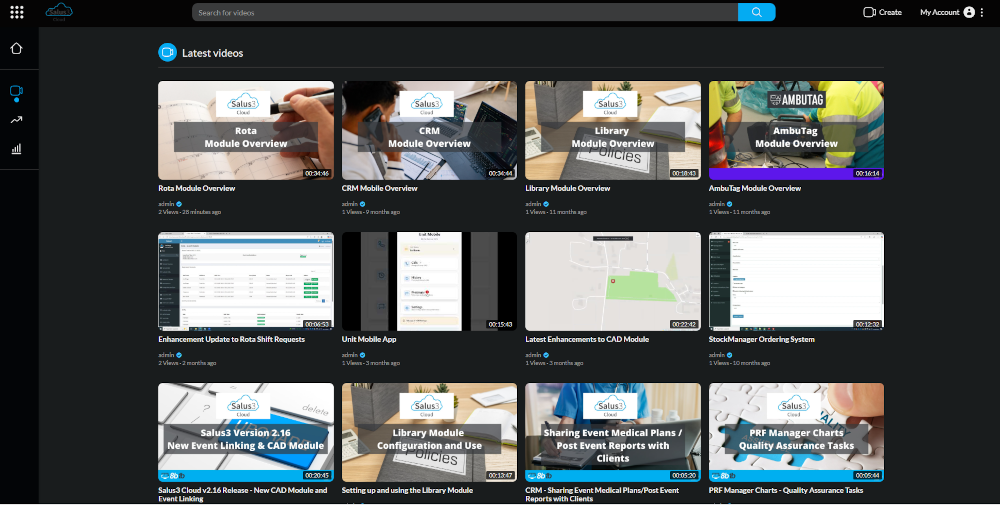Click admin under Rota Module Overview
The height and width of the screenshot is (505, 1000).
166,204
